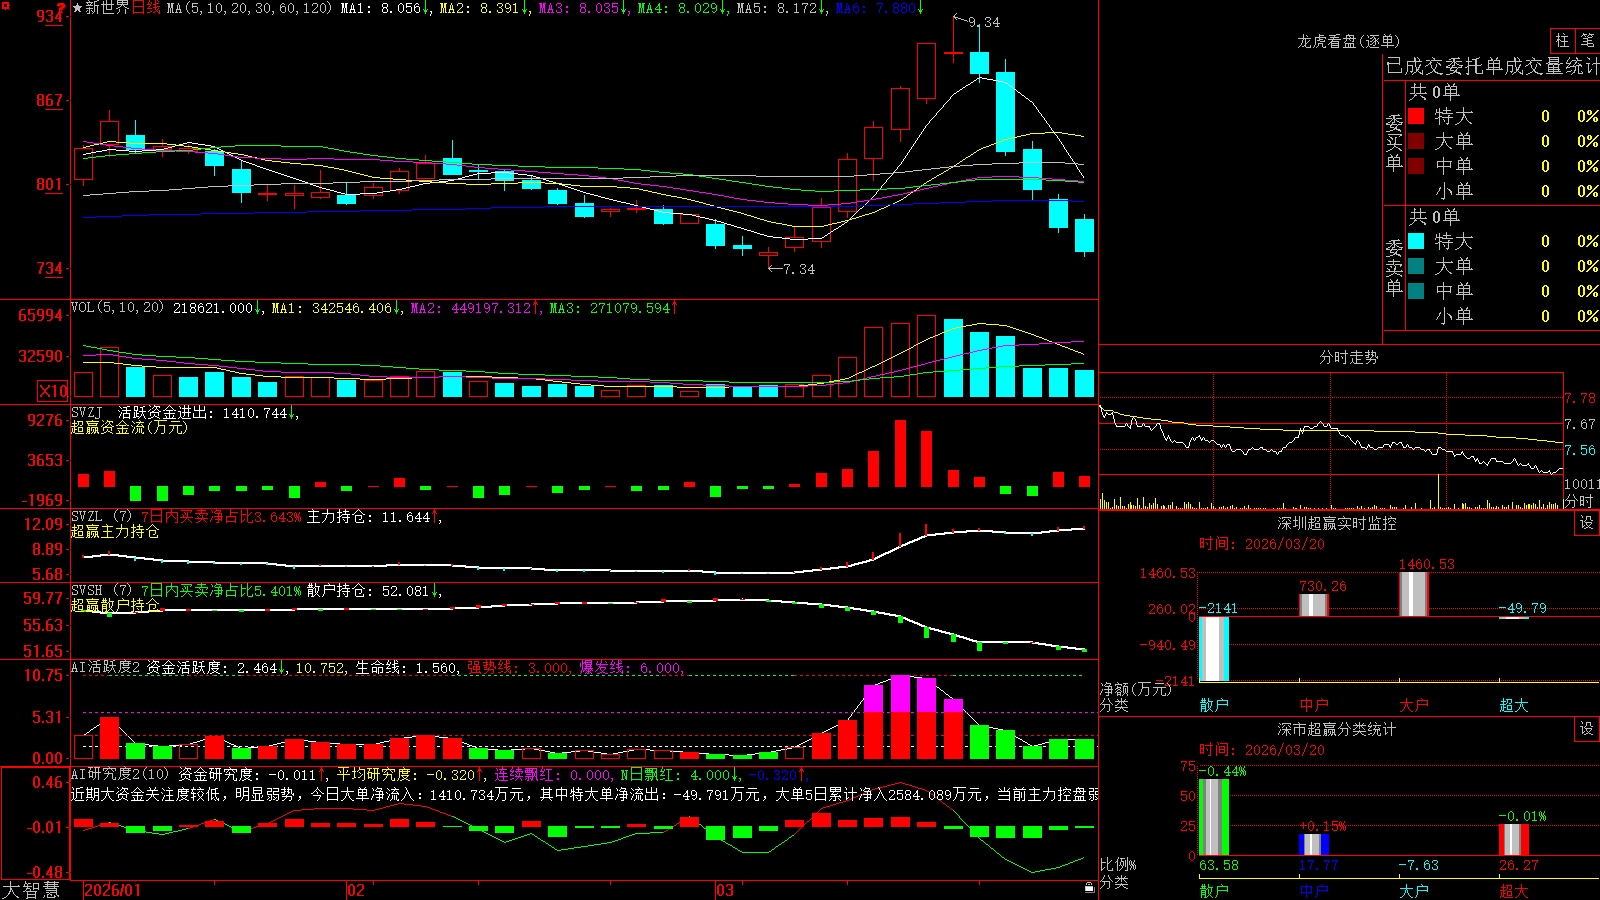Click the bright red 特大 buy-order swatch

(x=1416, y=116)
